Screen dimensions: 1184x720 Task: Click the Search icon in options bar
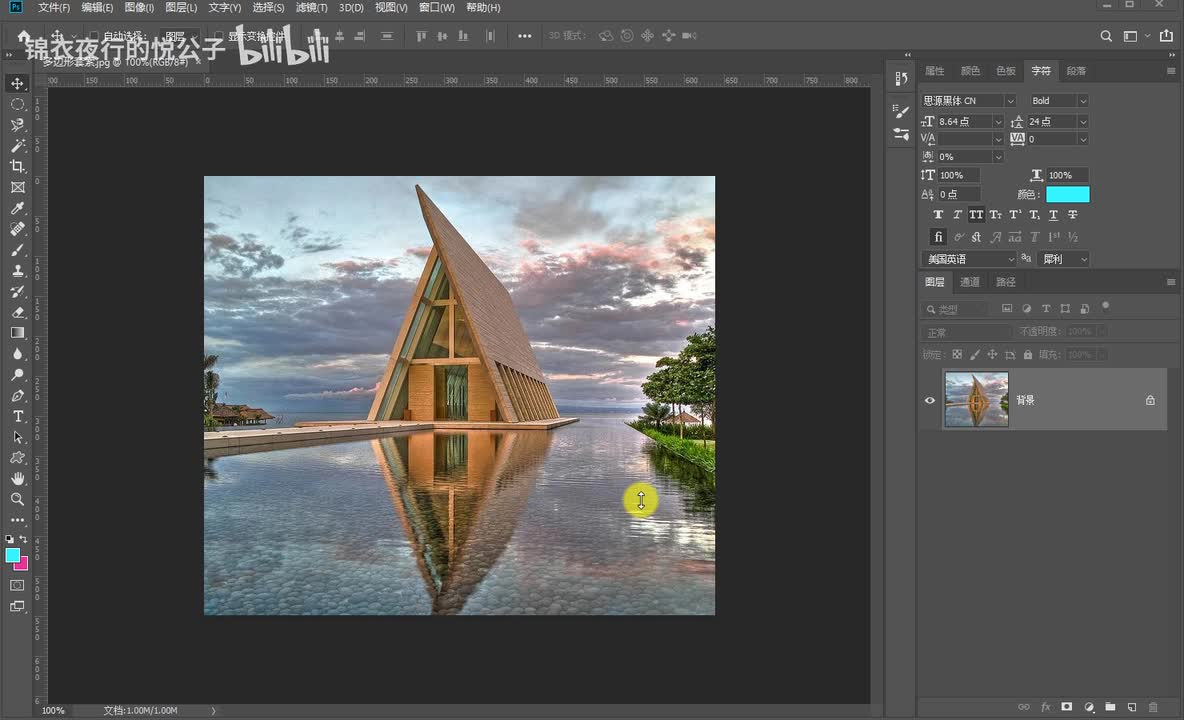pos(1105,36)
